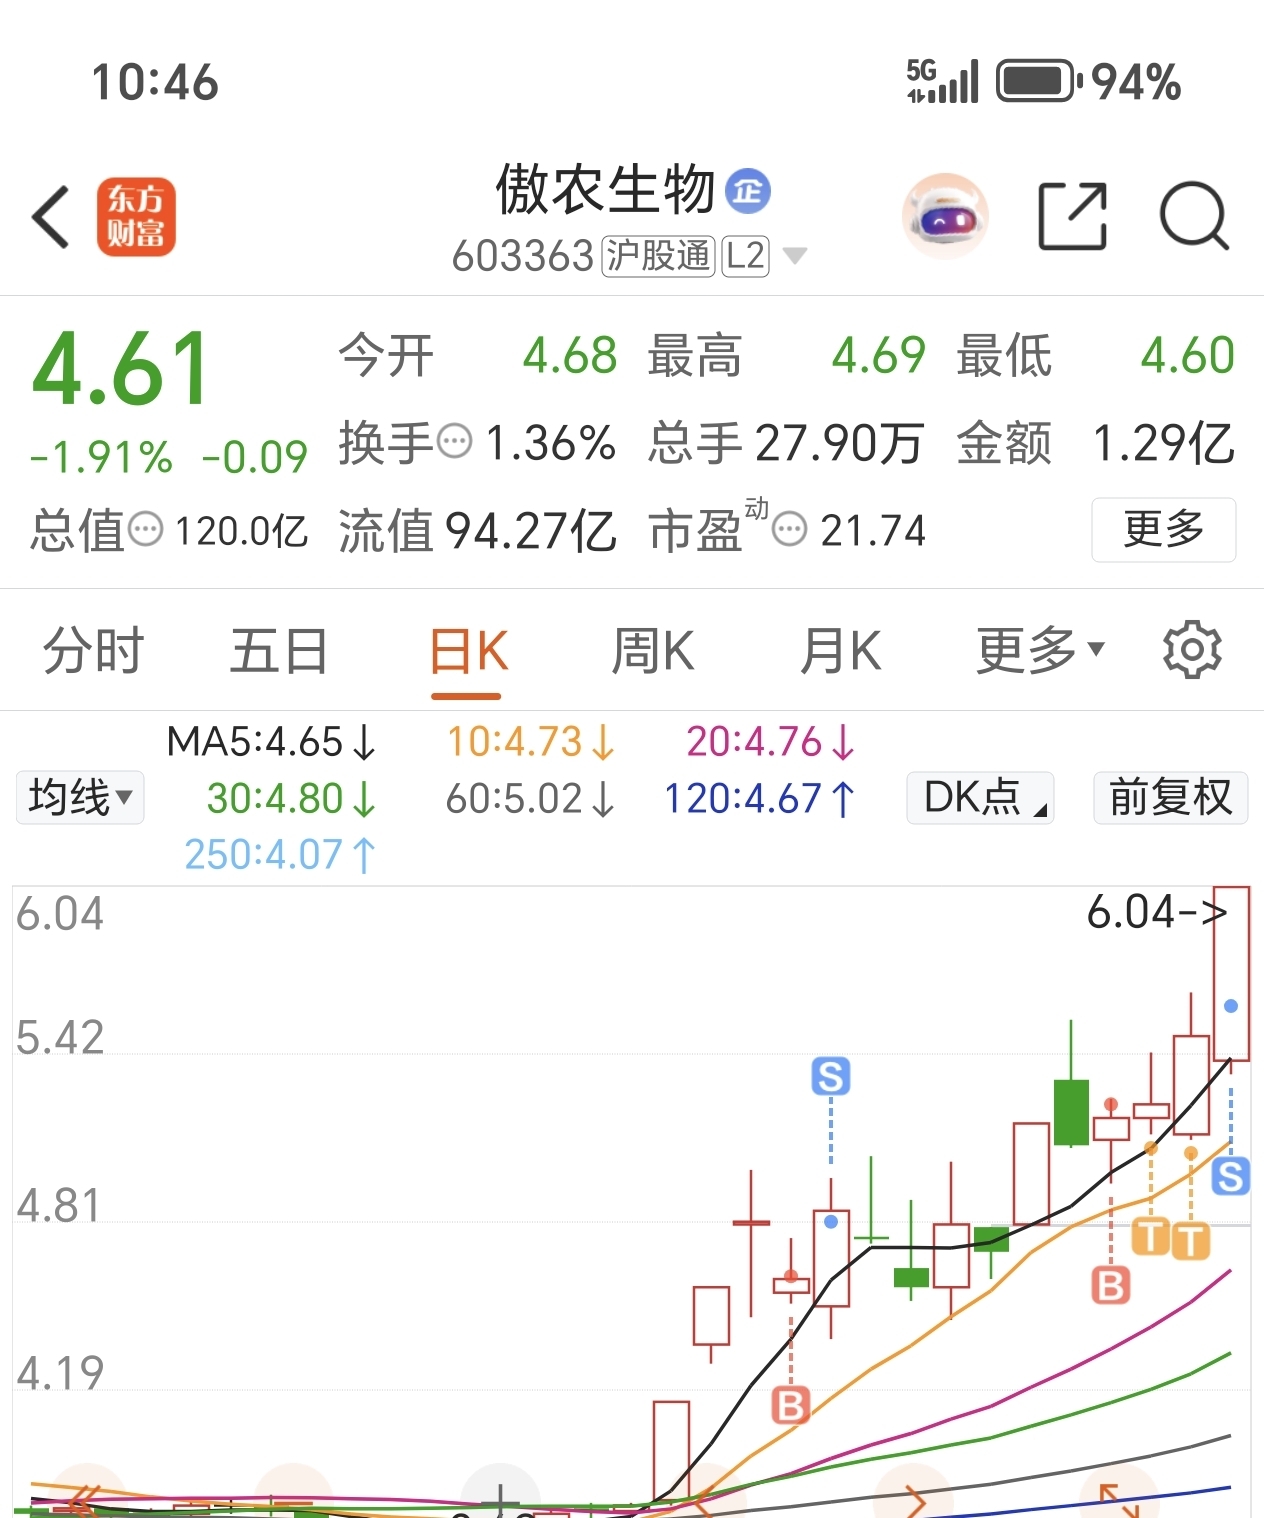Switch to the 周K tab
1264x1518 pixels.
pyautogui.click(x=653, y=651)
